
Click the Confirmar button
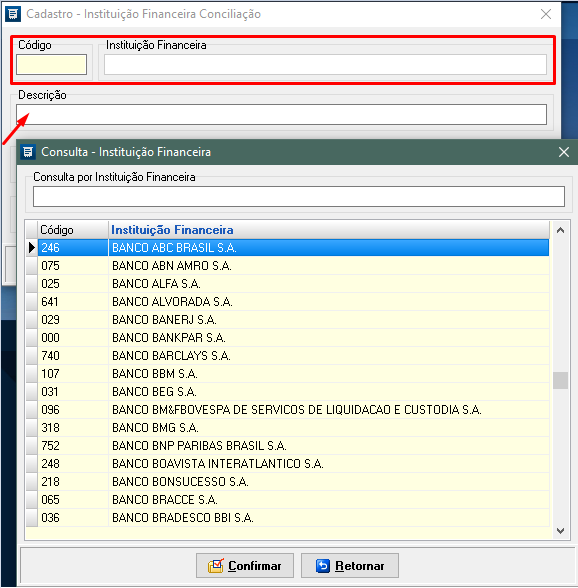pyautogui.click(x=245, y=566)
